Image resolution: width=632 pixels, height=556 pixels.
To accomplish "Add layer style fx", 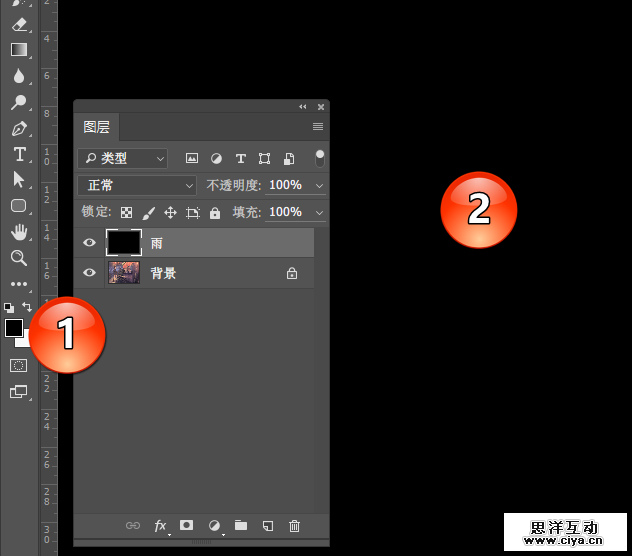I will pyautogui.click(x=160, y=526).
